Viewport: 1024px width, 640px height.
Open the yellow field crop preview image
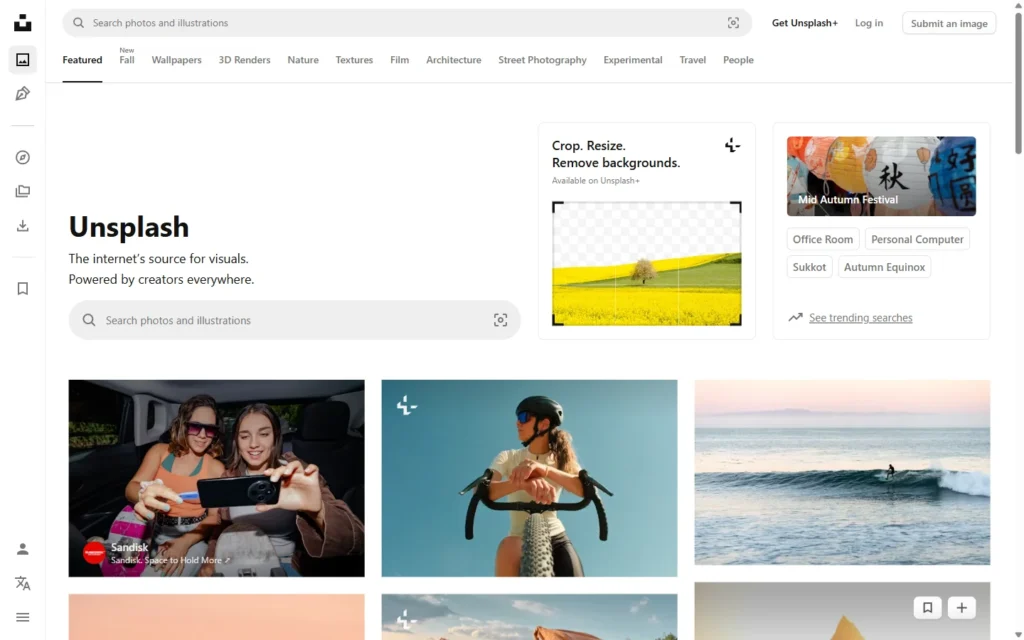[647, 264]
